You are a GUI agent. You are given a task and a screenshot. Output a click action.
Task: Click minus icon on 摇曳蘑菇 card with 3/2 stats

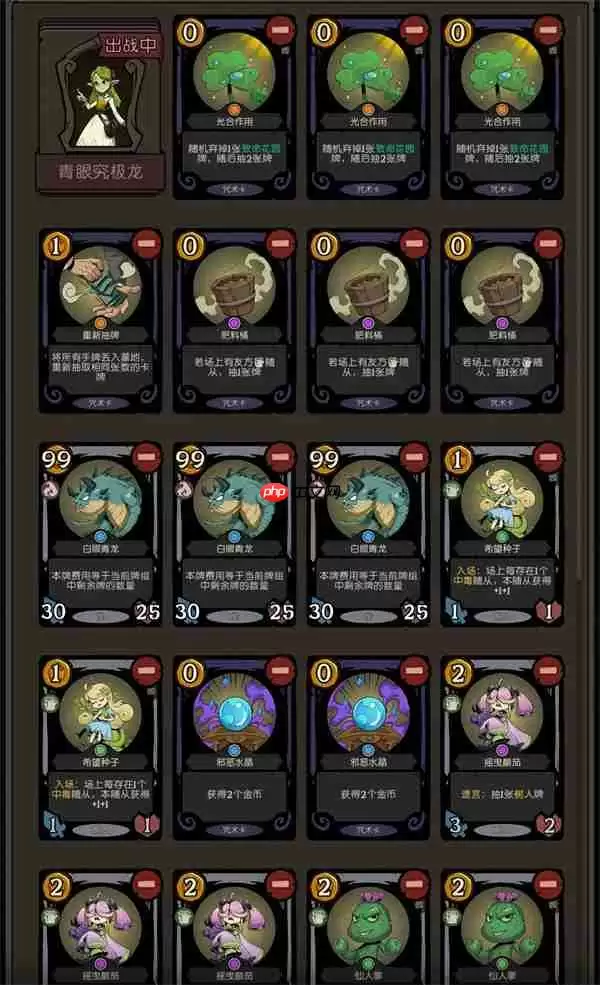click(548, 670)
